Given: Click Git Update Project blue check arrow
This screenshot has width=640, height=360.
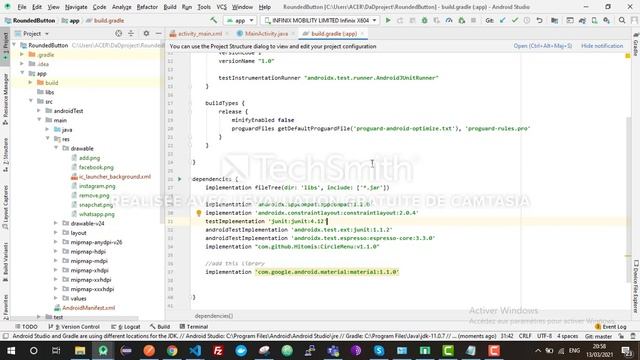Looking at the screenshot, I should [x=502, y=20].
